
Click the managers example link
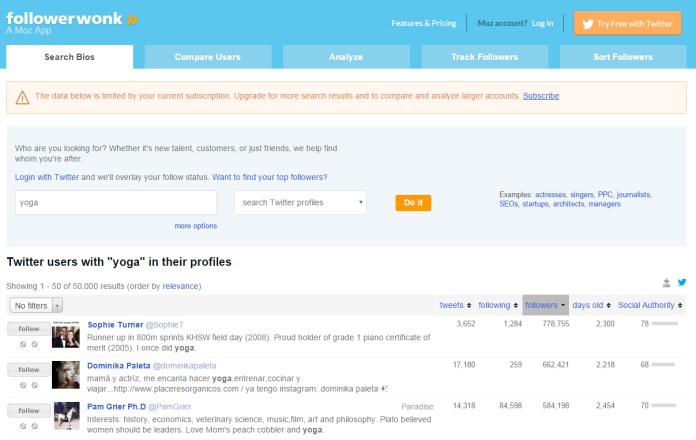click(605, 204)
